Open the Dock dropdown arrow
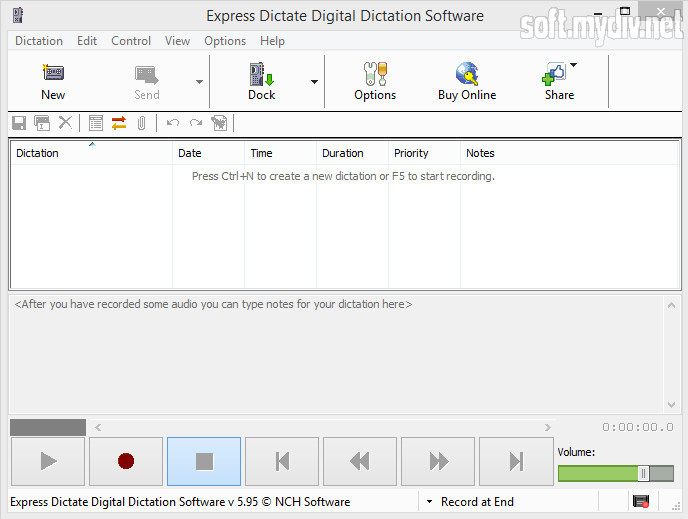688x519 pixels. 314,82
